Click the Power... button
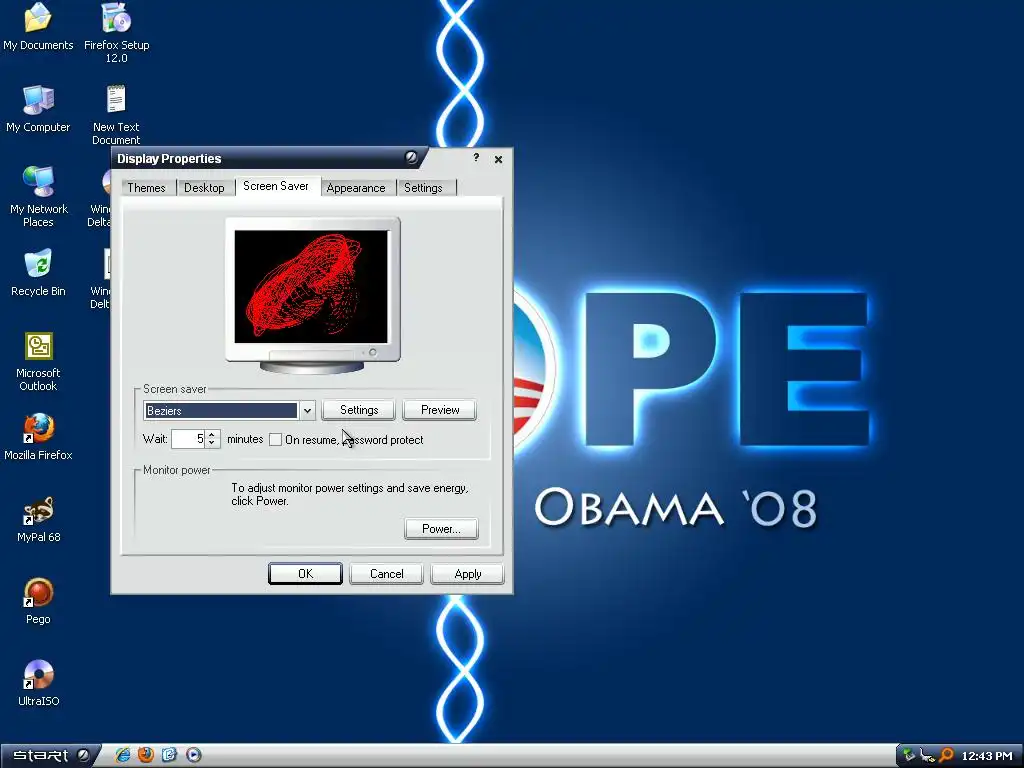 coord(441,529)
